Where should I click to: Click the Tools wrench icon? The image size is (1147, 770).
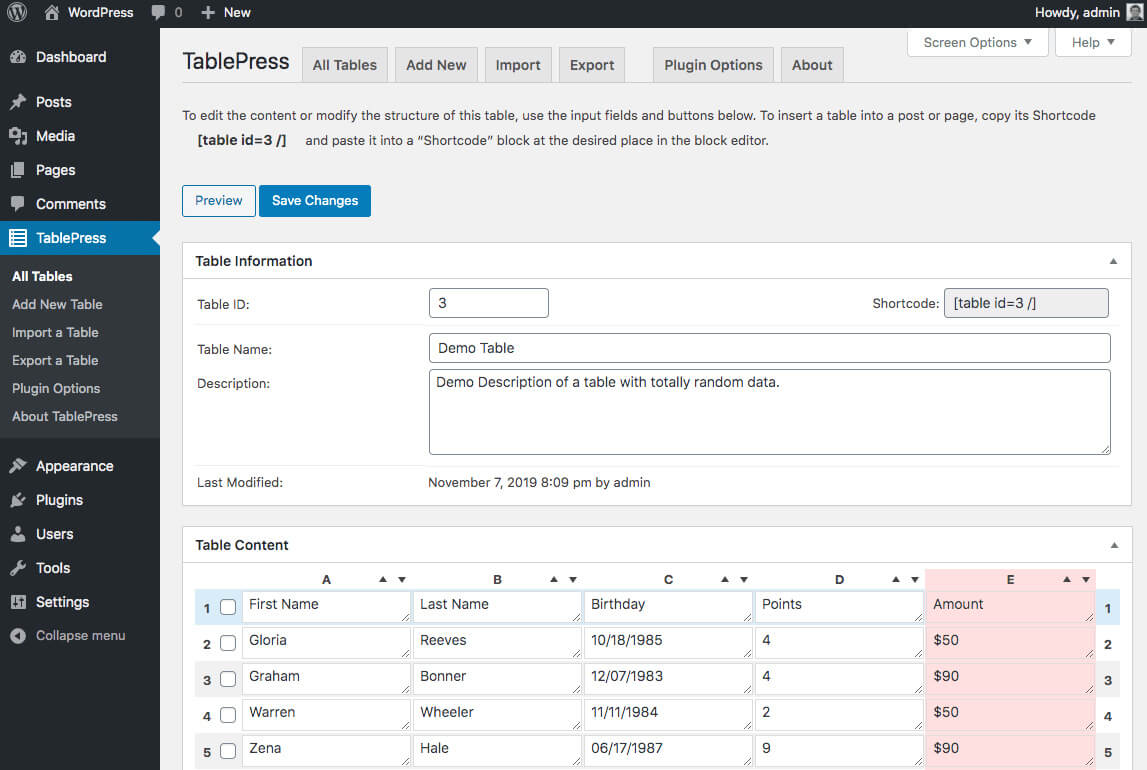click(x=18, y=568)
